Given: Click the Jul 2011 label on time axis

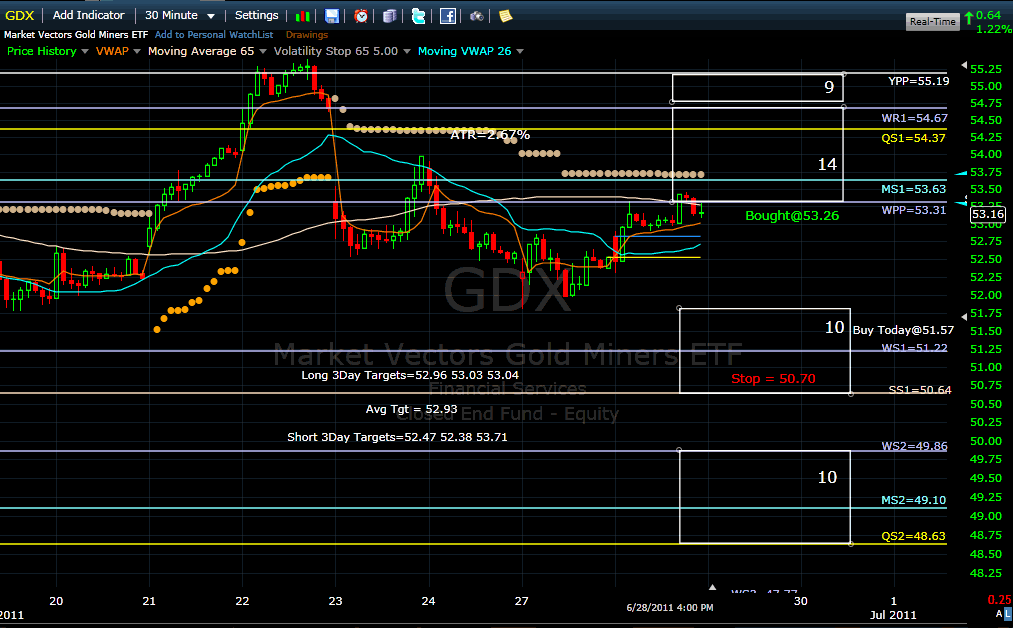Looking at the screenshot, I should [893, 614].
